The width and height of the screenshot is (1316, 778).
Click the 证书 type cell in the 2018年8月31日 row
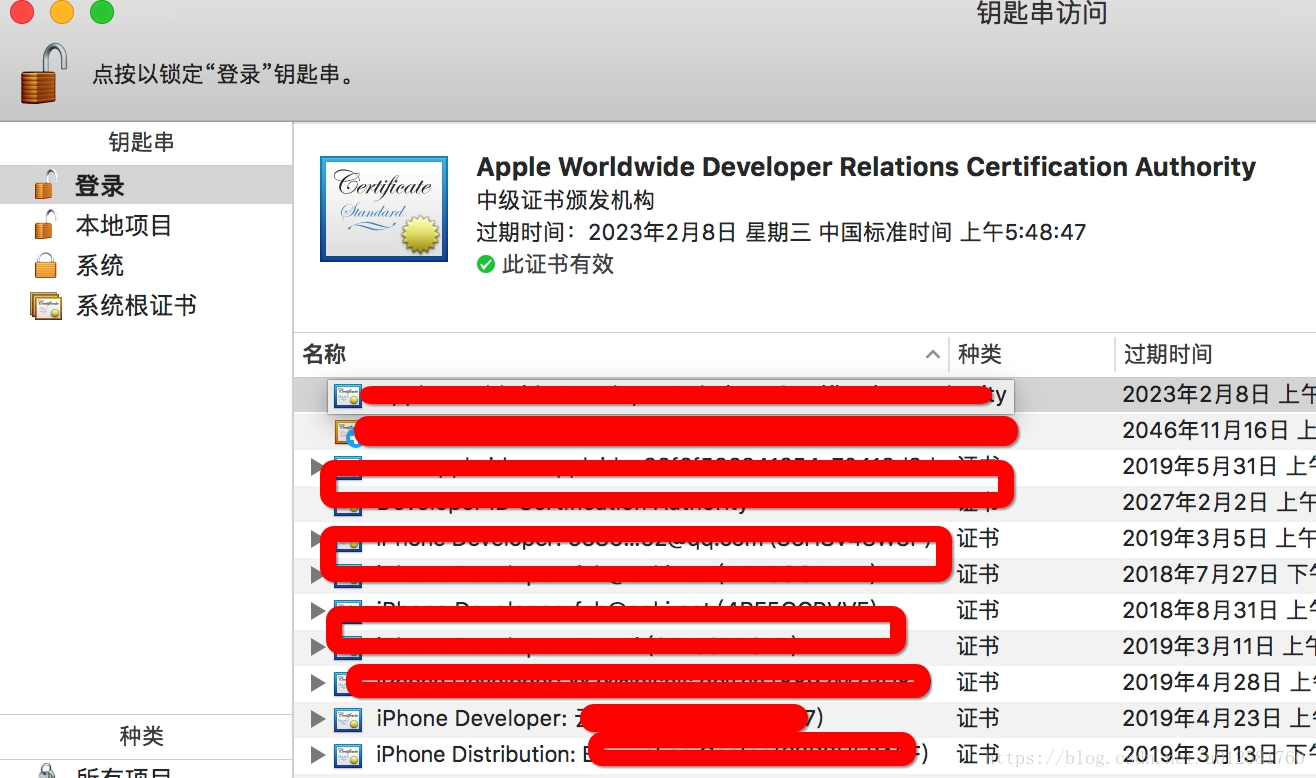click(x=978, y=611)
